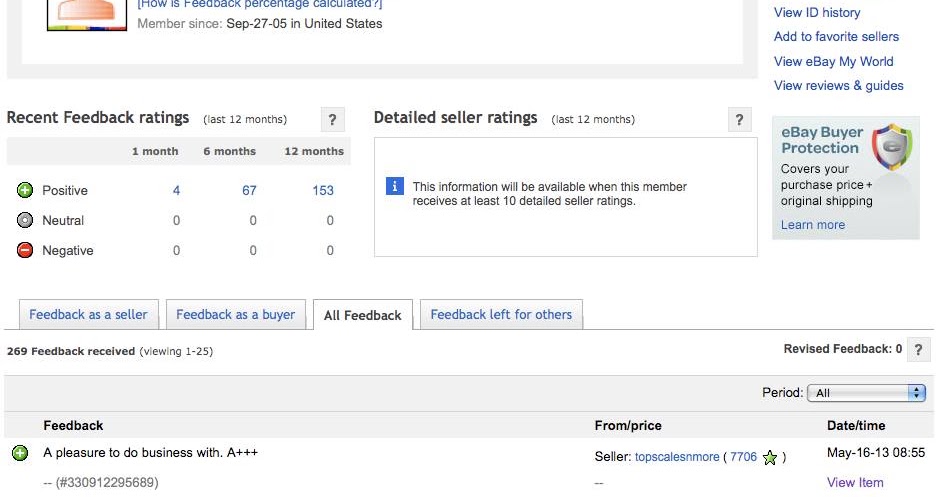Screen dimensions: 945x497
Task: Click the positive icon beside first feedback comment
Action: (20, 453)
